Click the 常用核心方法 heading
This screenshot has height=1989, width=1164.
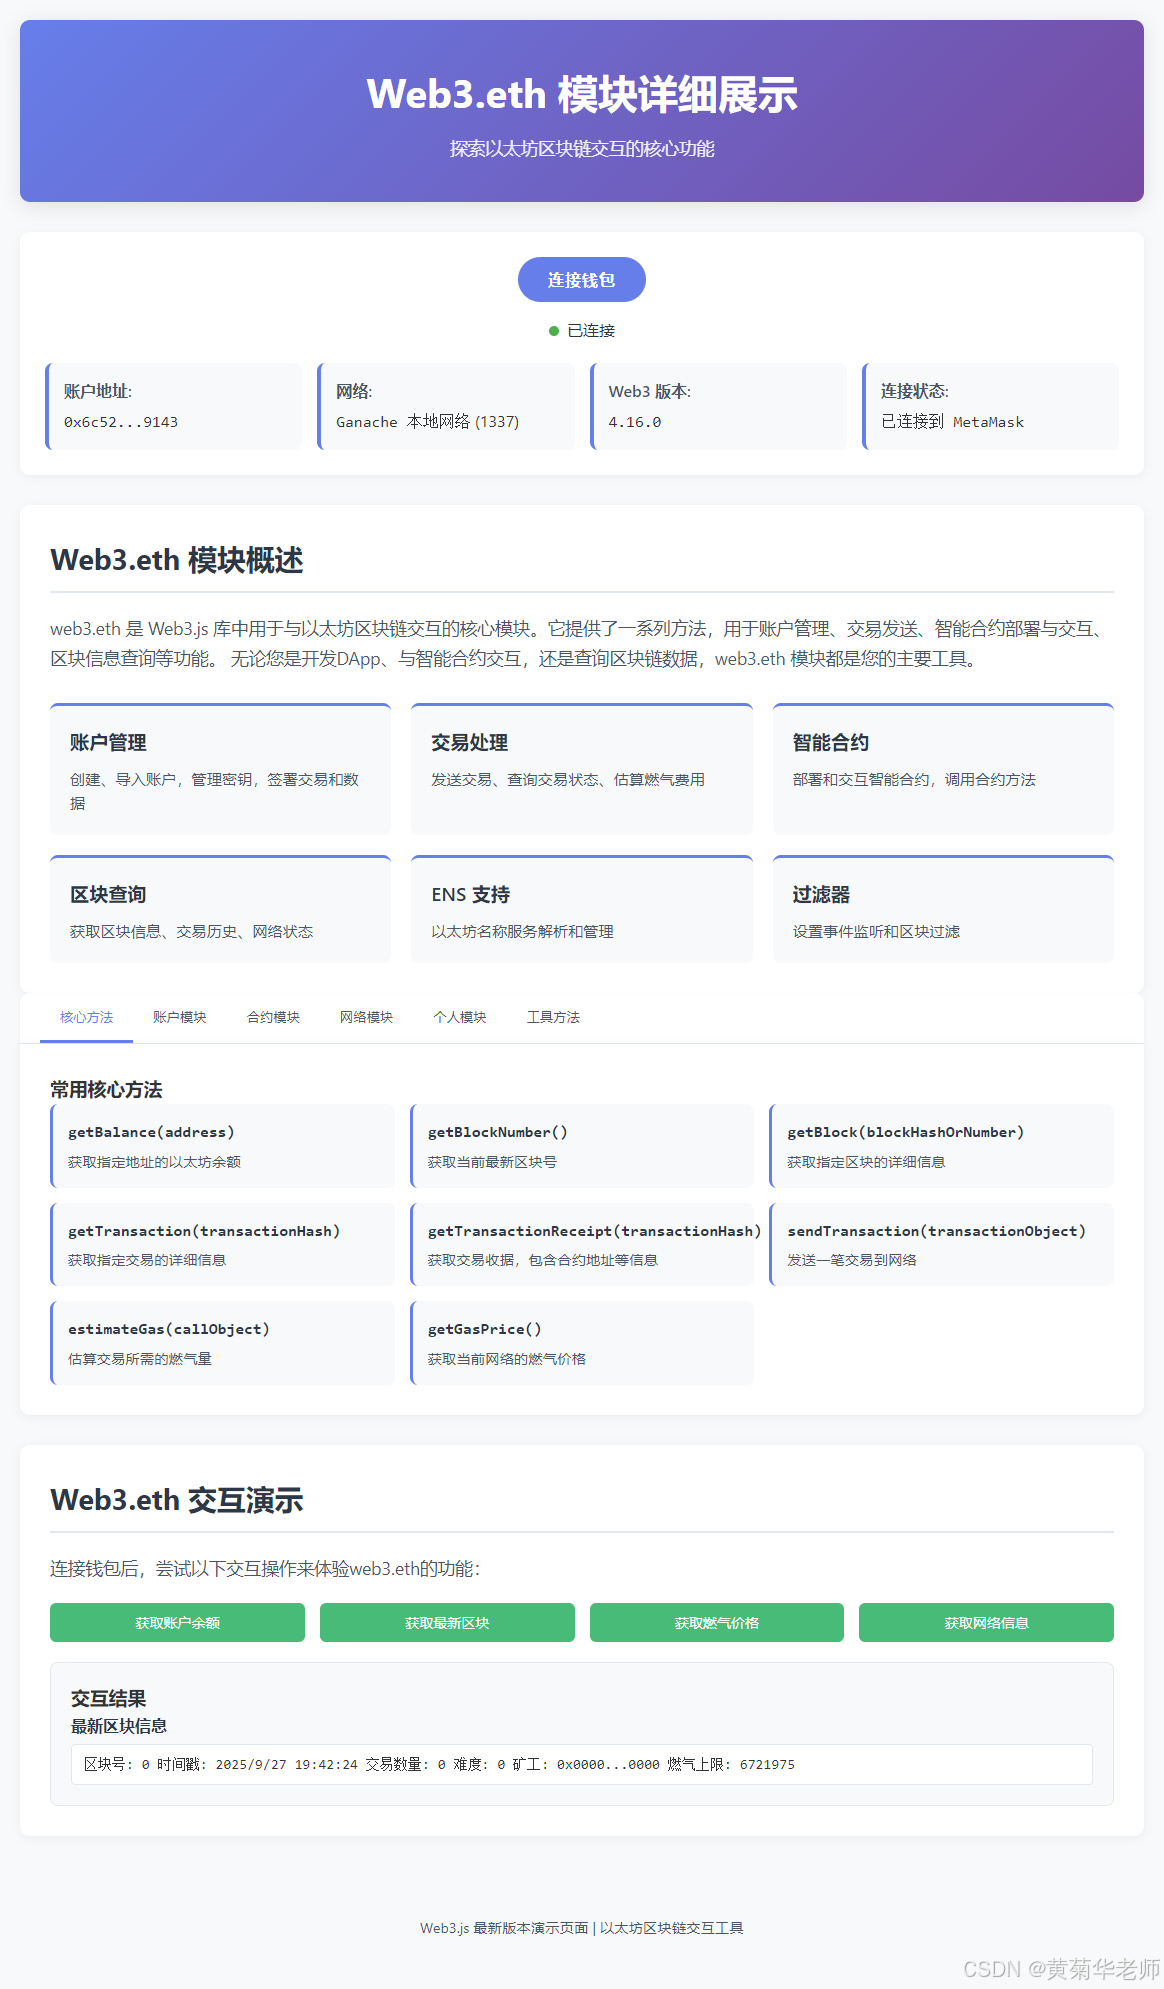[x=106, y=1089]
